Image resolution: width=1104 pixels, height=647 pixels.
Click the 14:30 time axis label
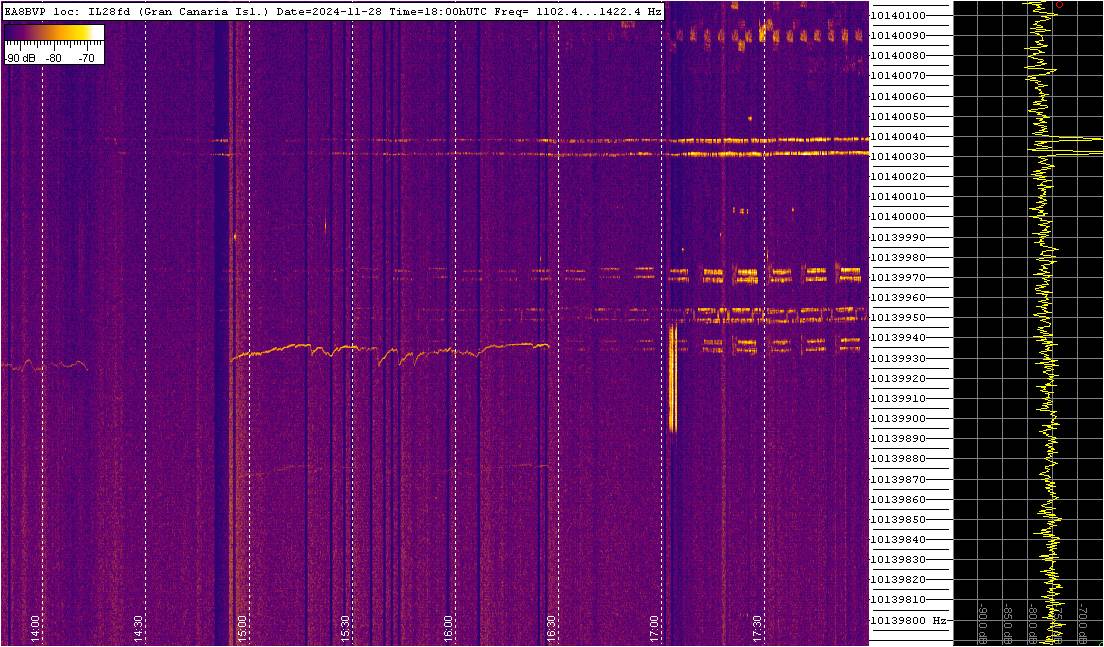(x=139, y=627)
